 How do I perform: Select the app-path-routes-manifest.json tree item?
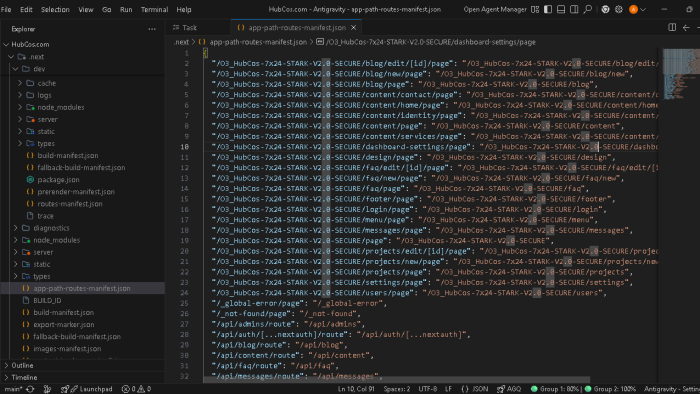coord(83,288)
